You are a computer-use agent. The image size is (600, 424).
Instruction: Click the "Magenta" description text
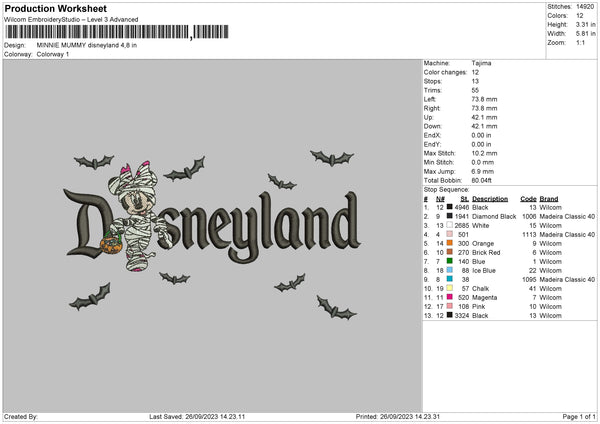click(x=484, y=297)
